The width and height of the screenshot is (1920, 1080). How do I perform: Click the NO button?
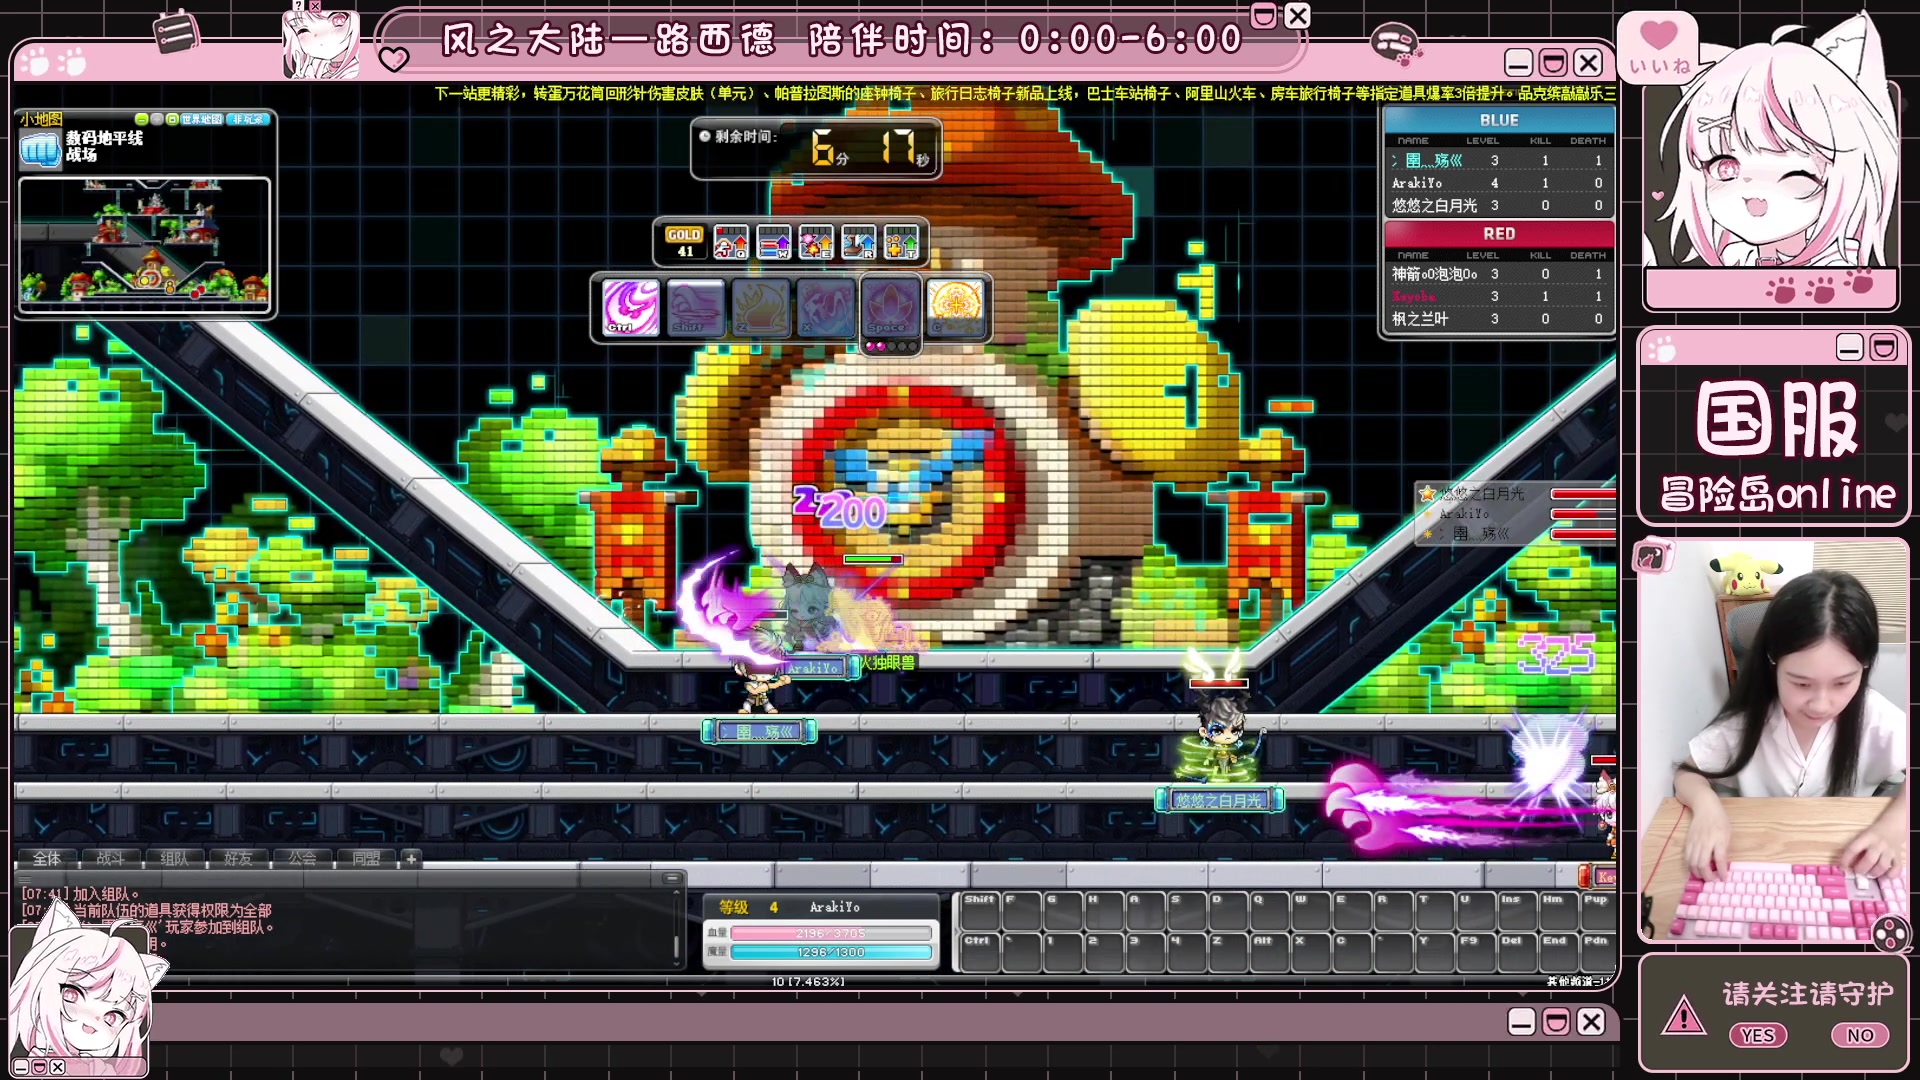(1860, 1036)
